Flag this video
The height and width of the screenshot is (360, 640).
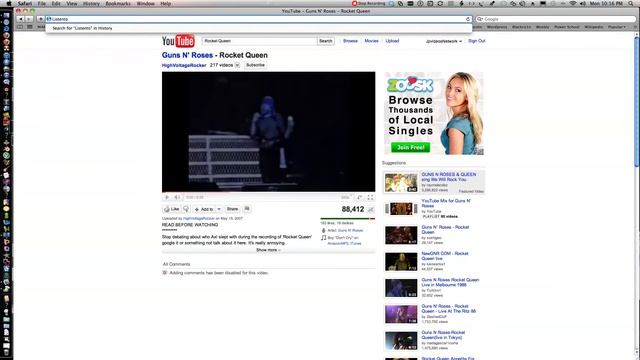(x=247, y=209)
